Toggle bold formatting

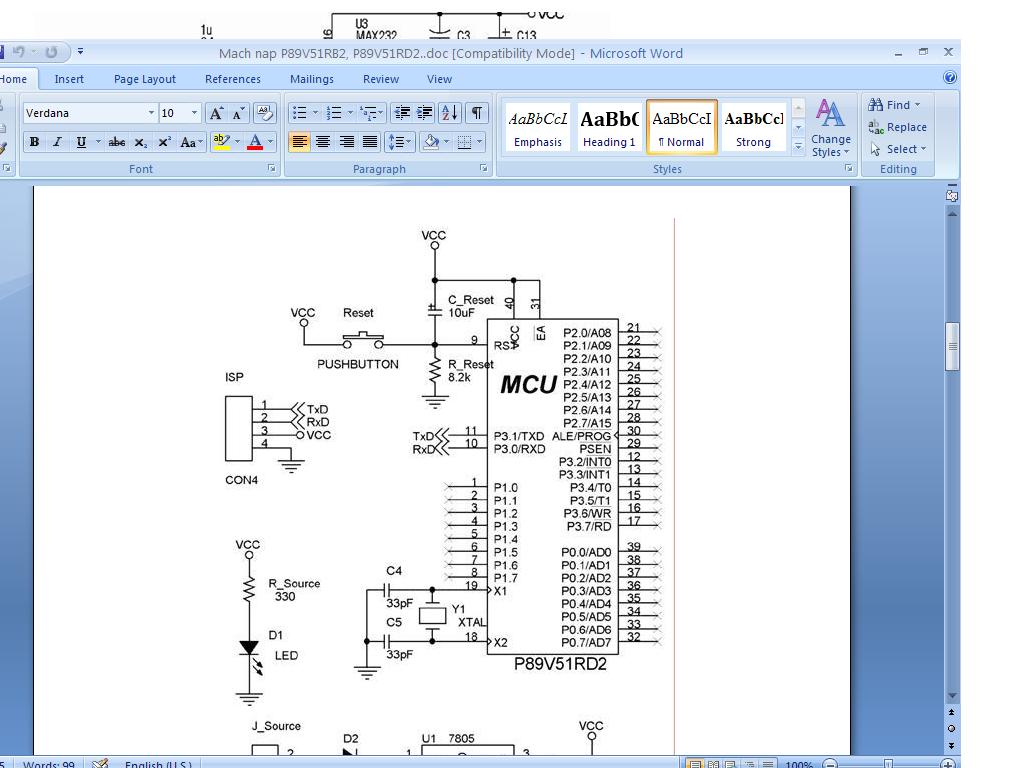click(35, 142)
